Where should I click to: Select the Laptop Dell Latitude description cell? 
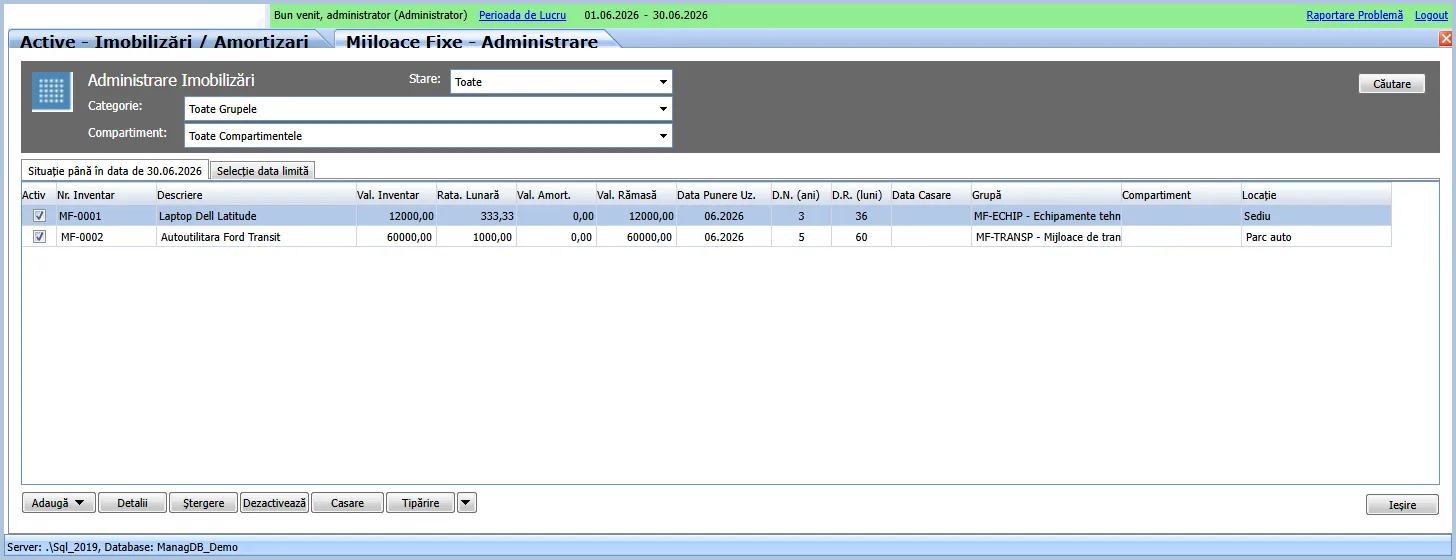[x=255, y=215]
